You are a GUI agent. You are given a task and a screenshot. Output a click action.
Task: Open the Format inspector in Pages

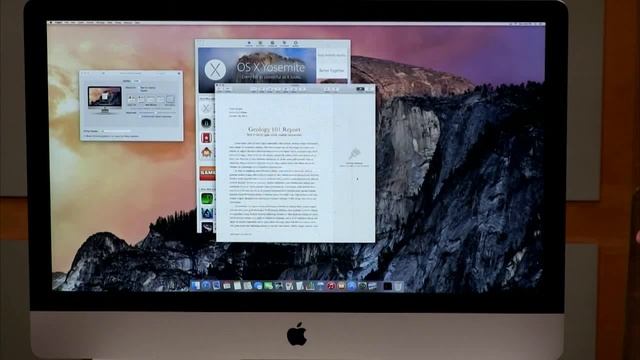pyautogui.click(x=360, y=89)
